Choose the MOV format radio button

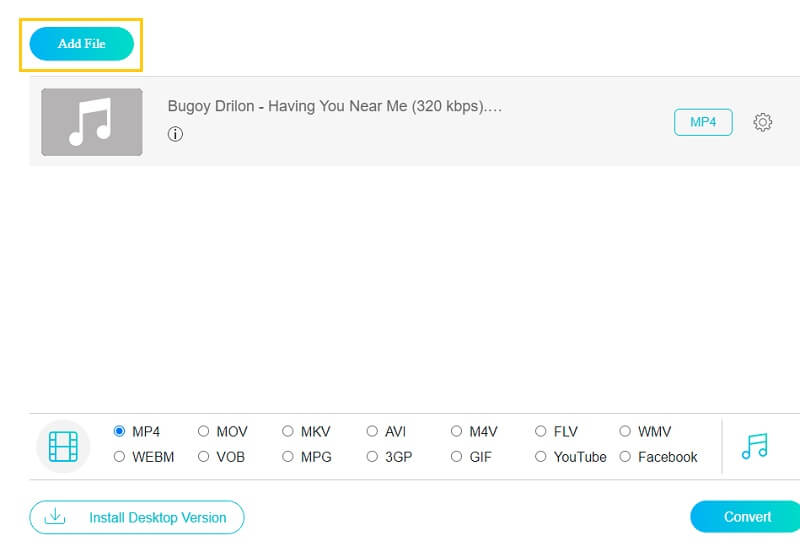(x=204, y=432)
